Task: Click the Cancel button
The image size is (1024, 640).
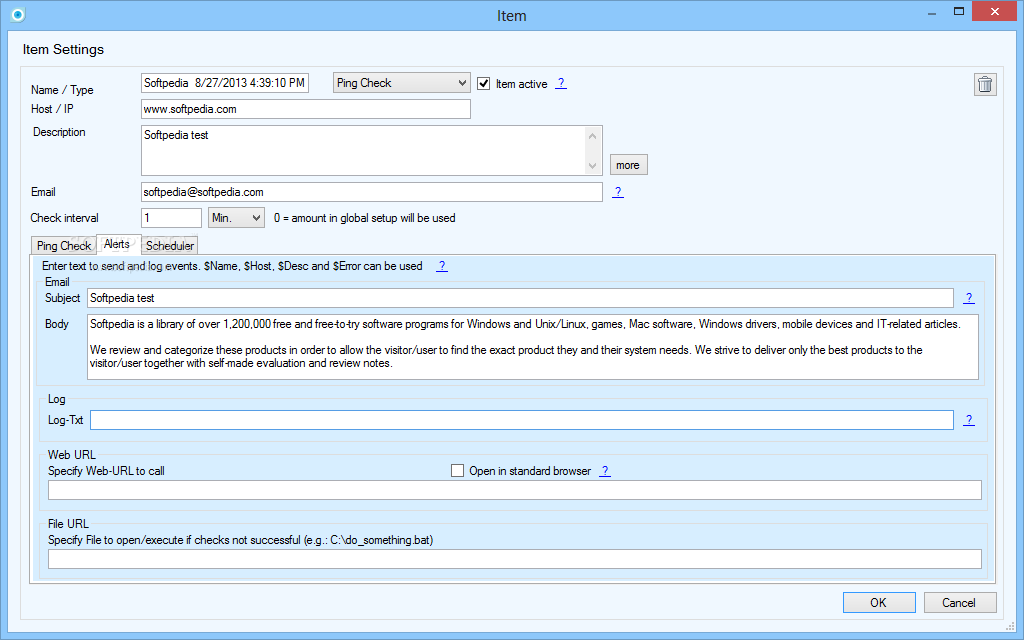Action: coord(959,603)
